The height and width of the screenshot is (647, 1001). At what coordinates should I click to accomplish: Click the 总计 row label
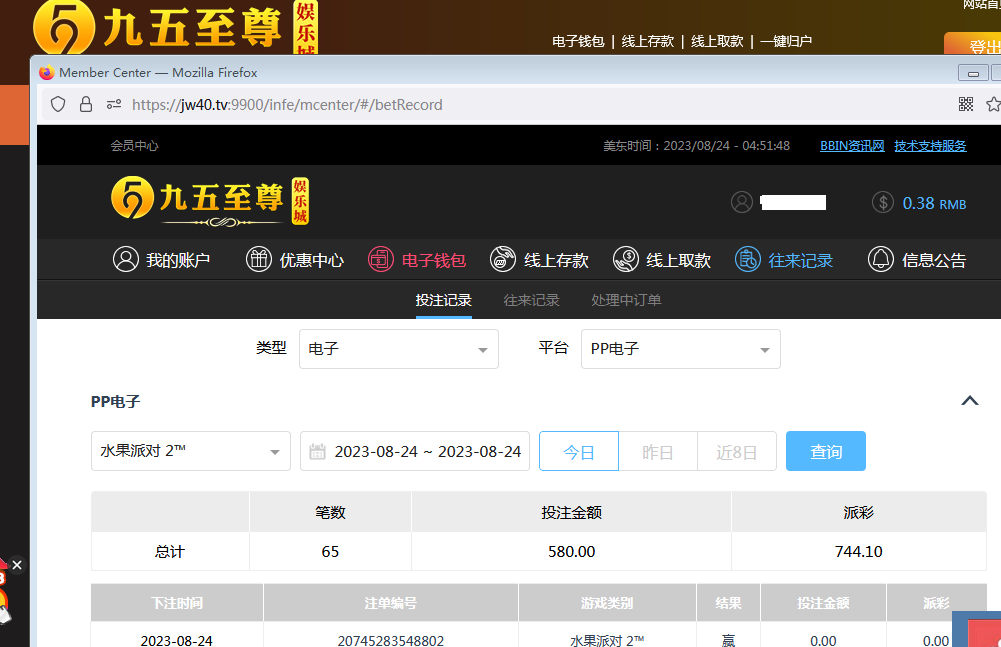[x=170, y=552]
